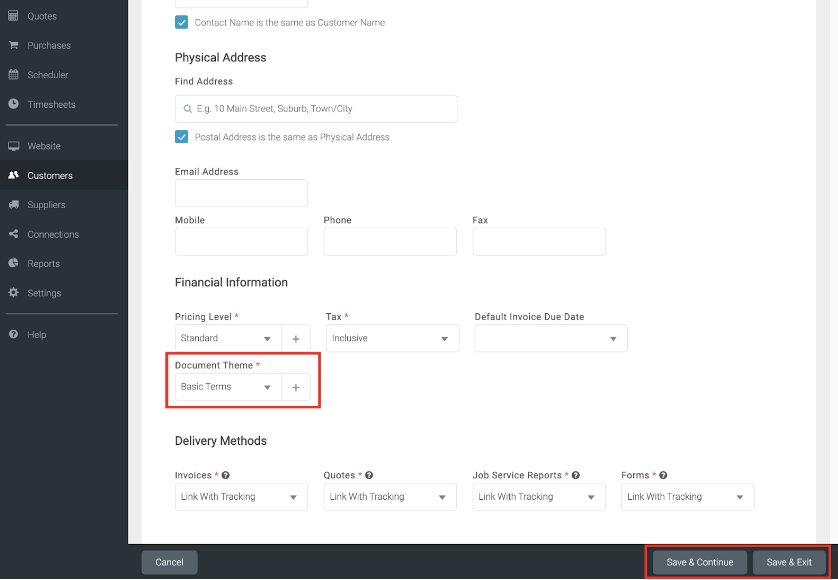
Task: Open the Invoices delivery method dropdown
Action: [241, 497]
